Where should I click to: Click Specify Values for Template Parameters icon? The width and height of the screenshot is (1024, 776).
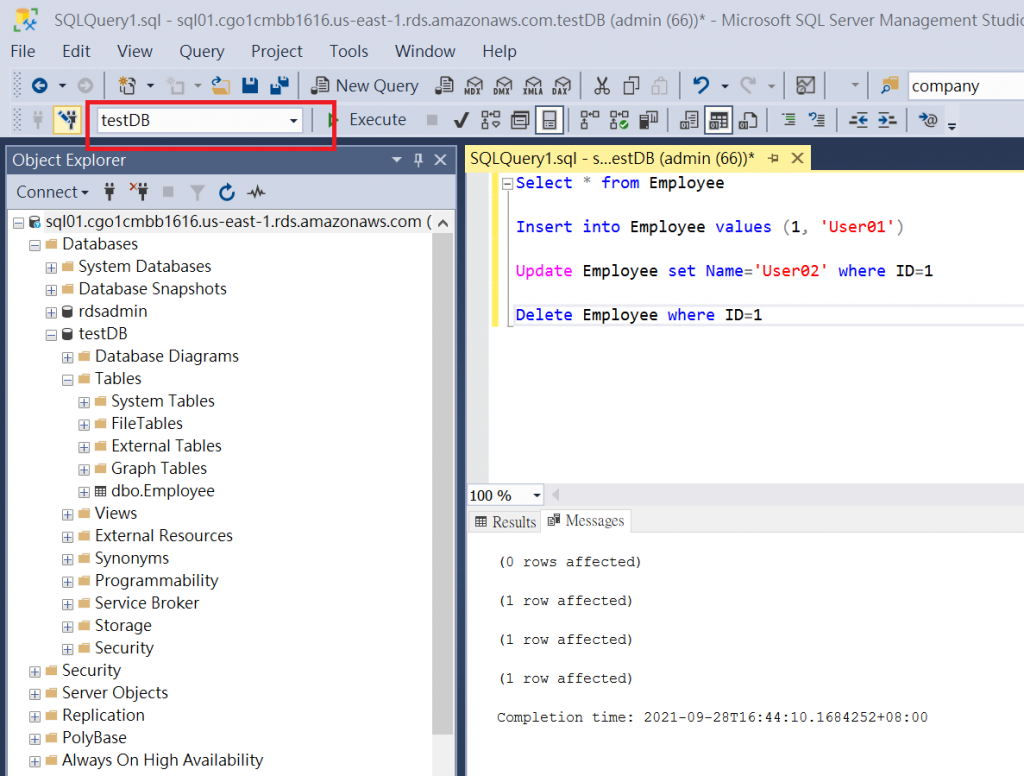click(x=928, y=120)
